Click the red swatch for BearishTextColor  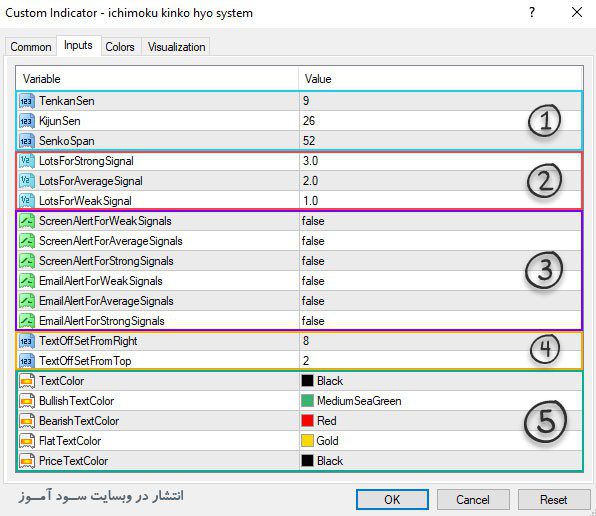[307, 421]
